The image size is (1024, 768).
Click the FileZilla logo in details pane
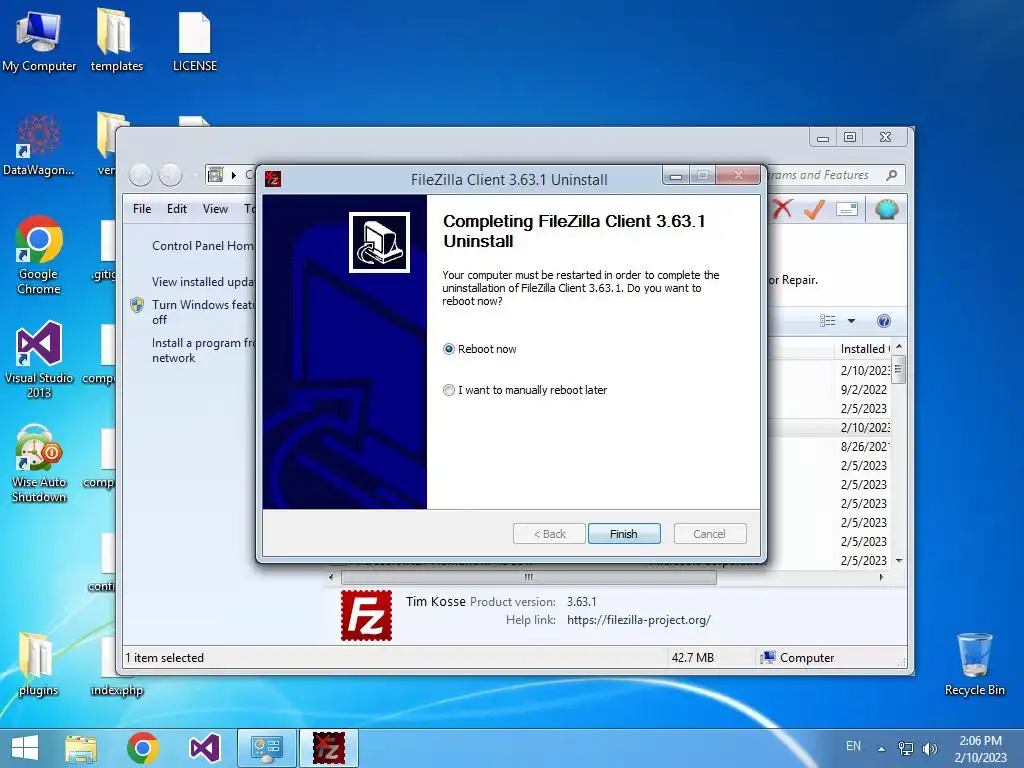(x=366, y=615)
